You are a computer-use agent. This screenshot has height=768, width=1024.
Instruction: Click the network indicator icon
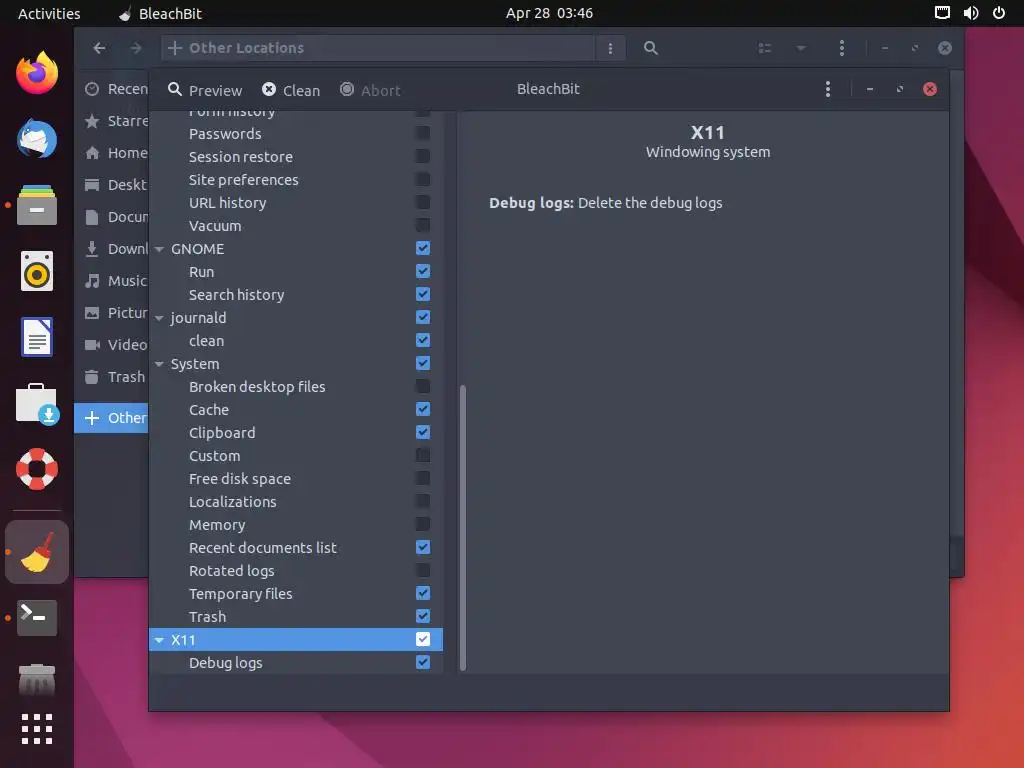point(942,13)
